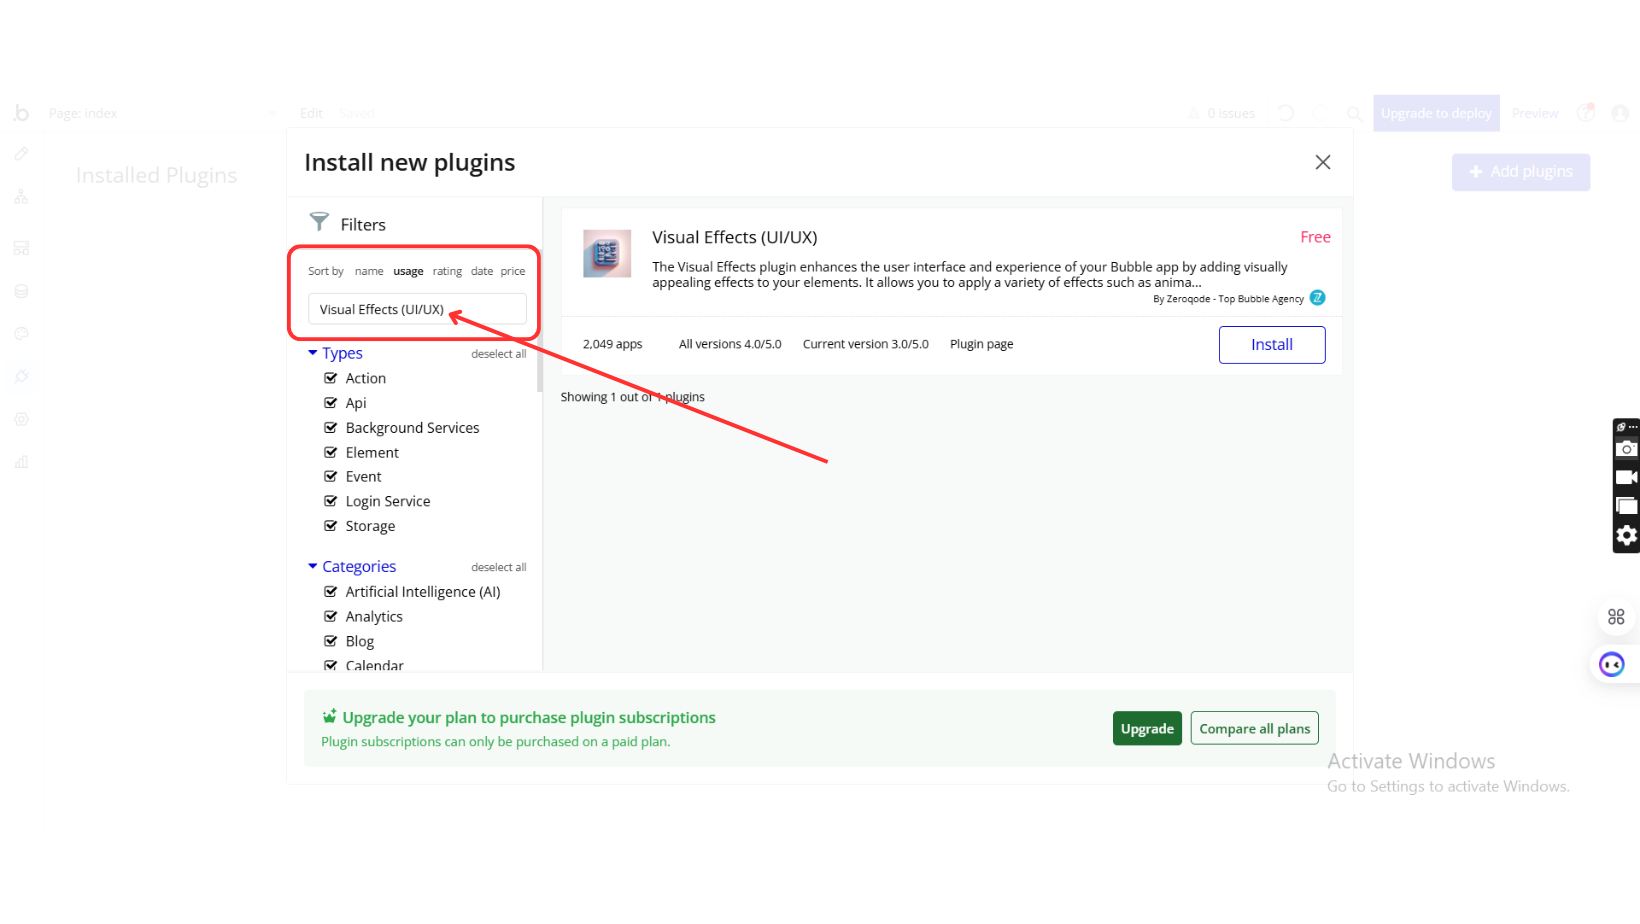Close the Install new plugins dialog

click(1322, 162)
